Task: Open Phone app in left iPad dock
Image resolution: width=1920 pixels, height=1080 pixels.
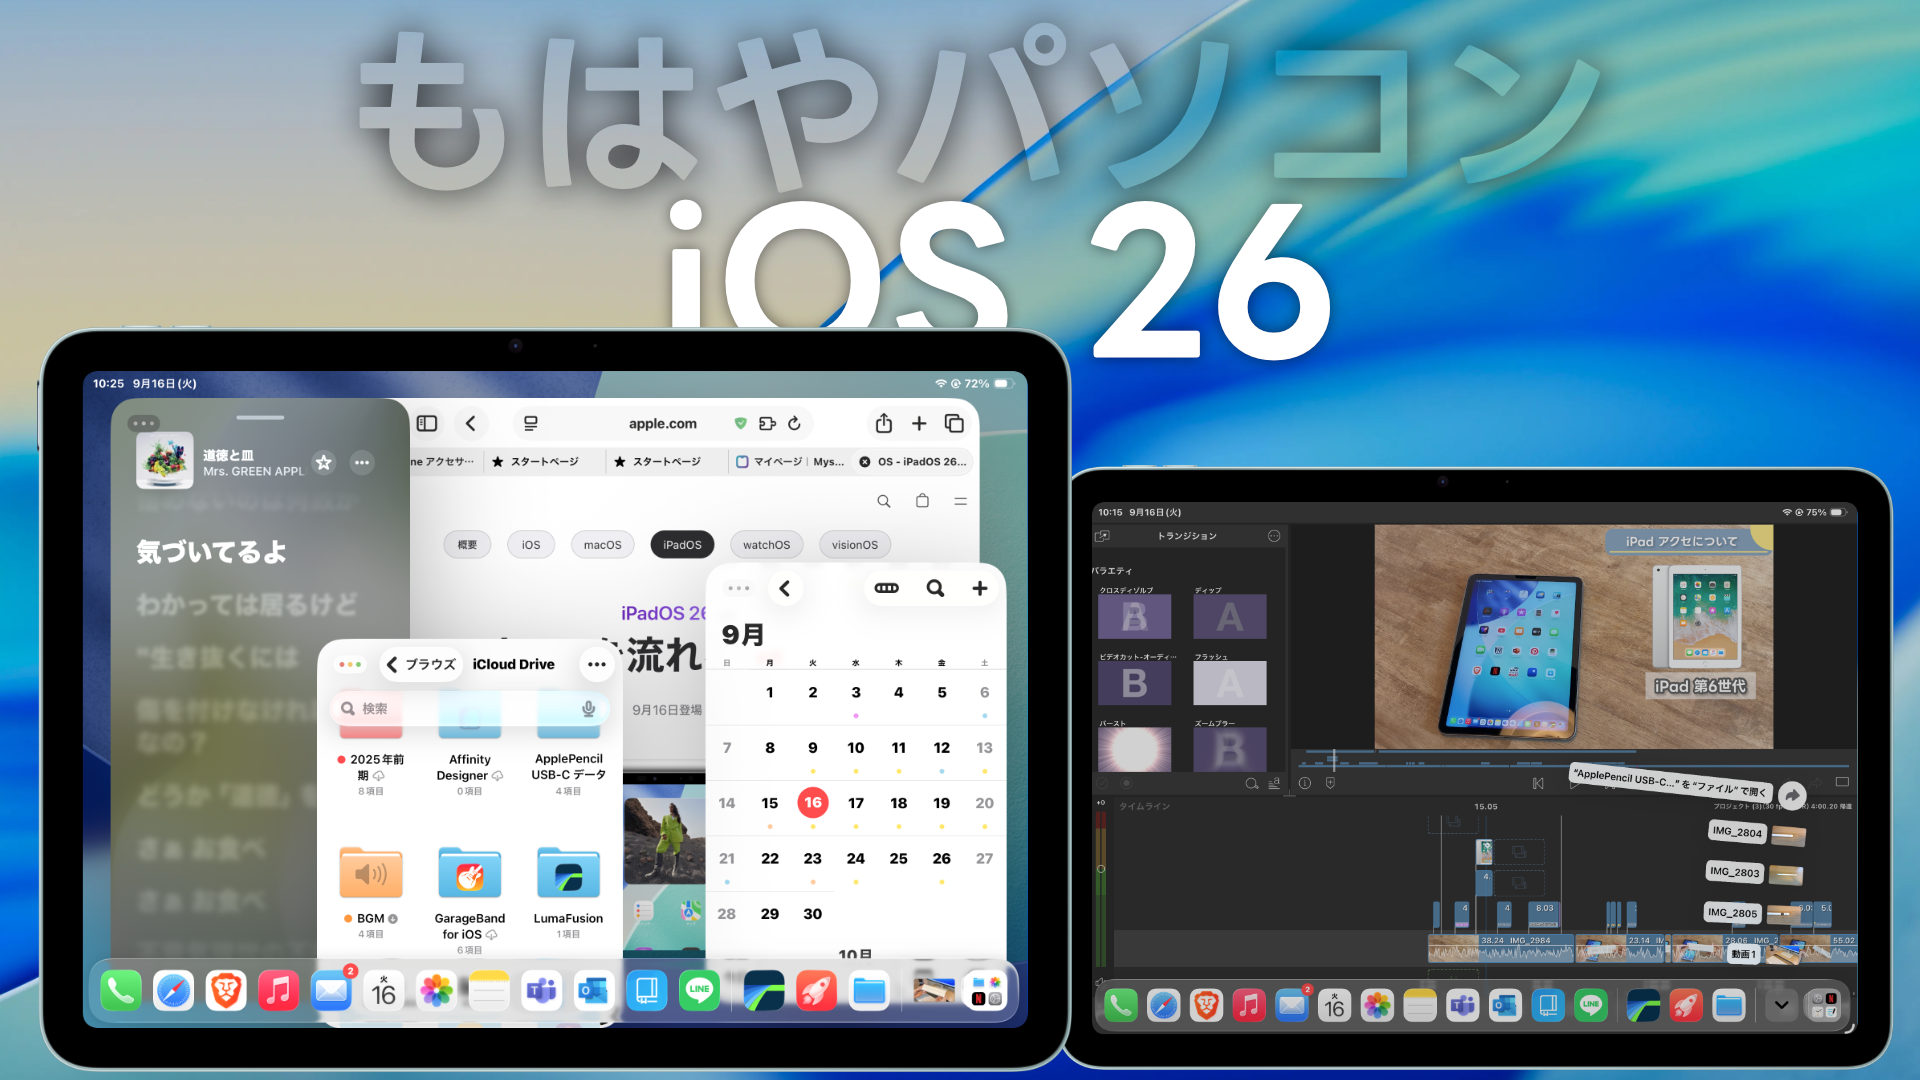Action: (x=121, y=991)
